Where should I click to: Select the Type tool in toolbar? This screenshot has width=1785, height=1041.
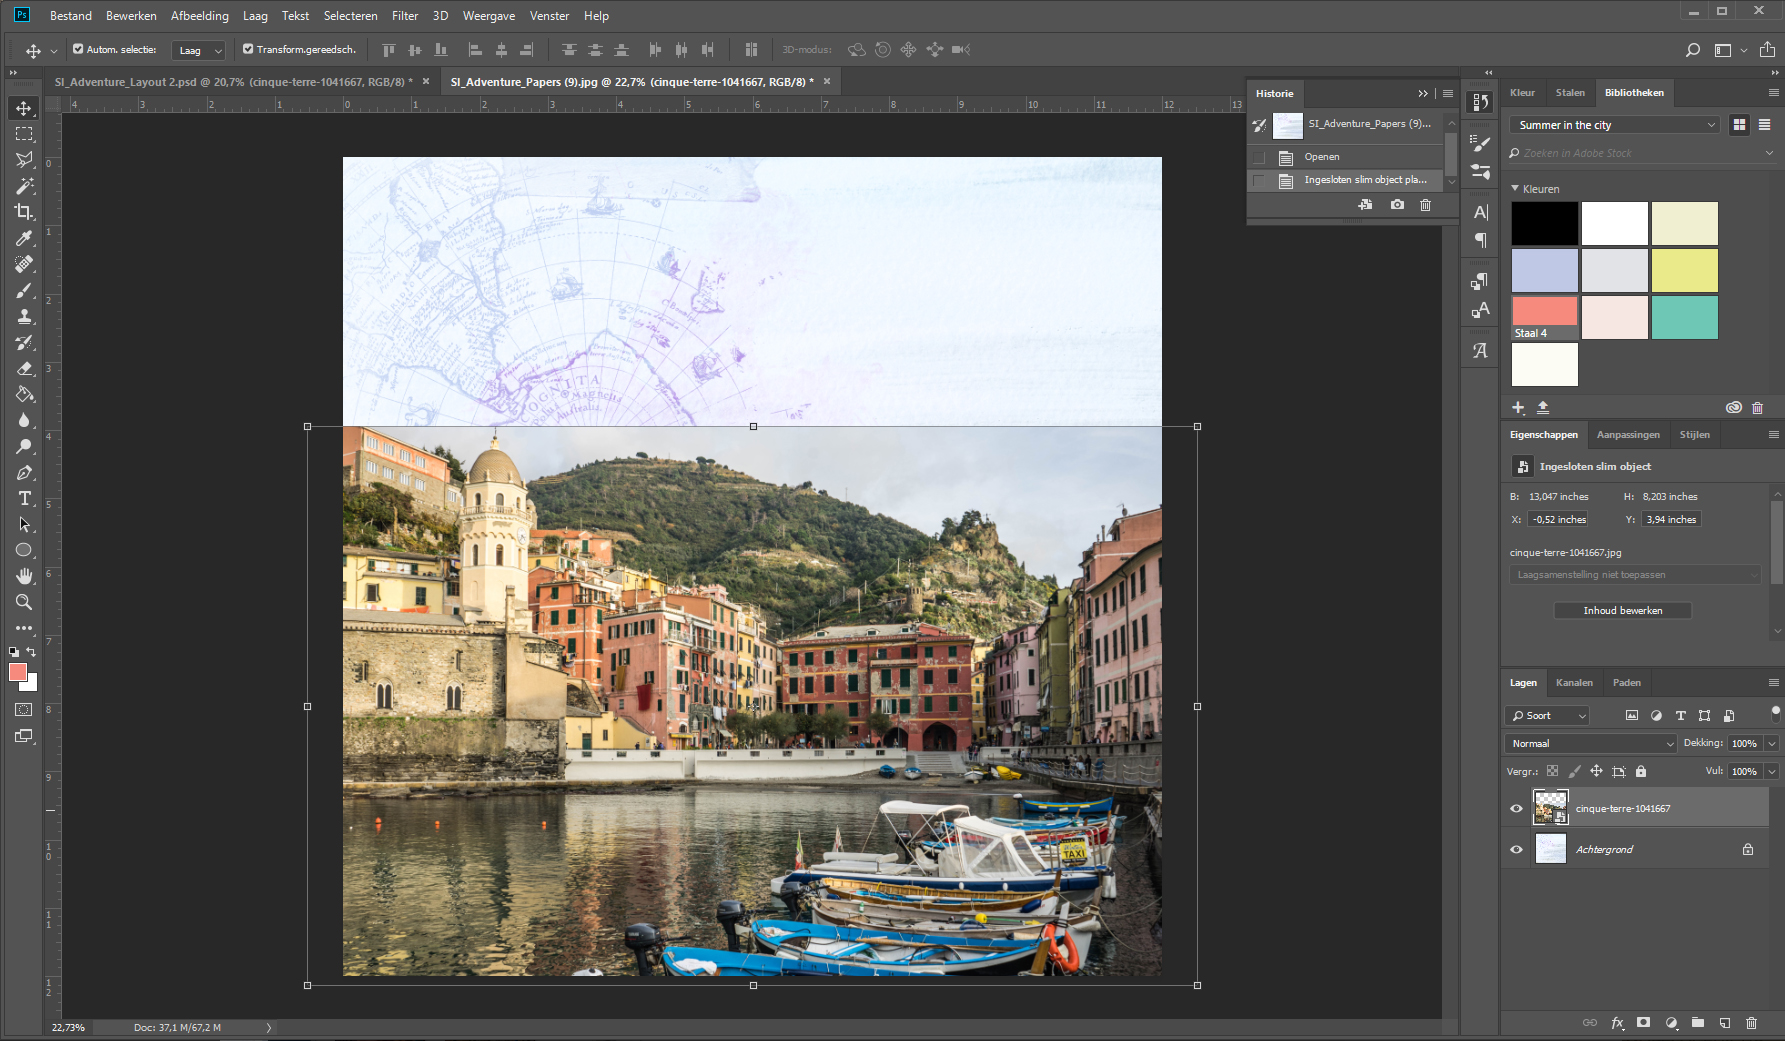point(24,498)
